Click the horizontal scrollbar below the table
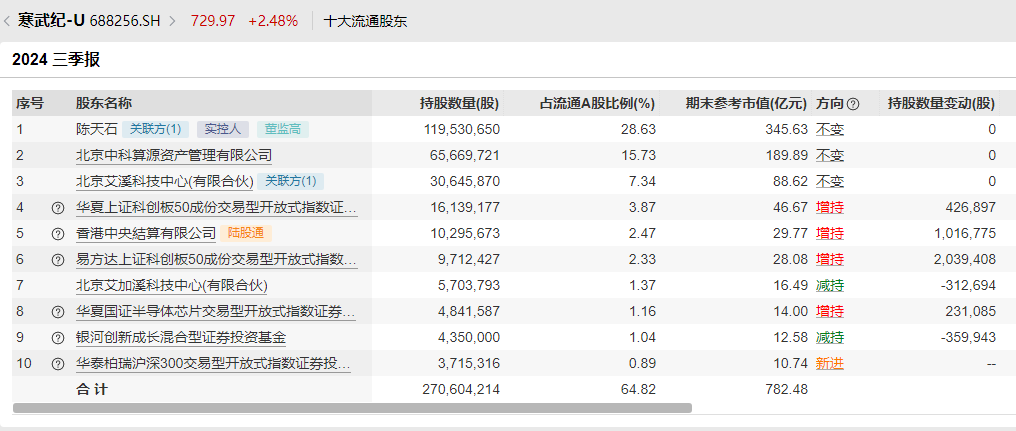 (x=352, y=408)
